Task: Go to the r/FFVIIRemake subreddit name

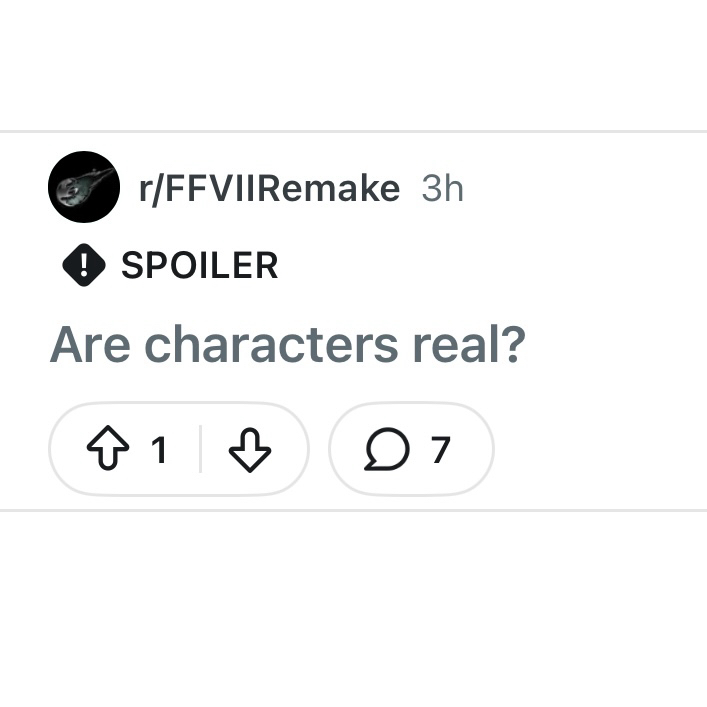Action: tap(269, 188)
